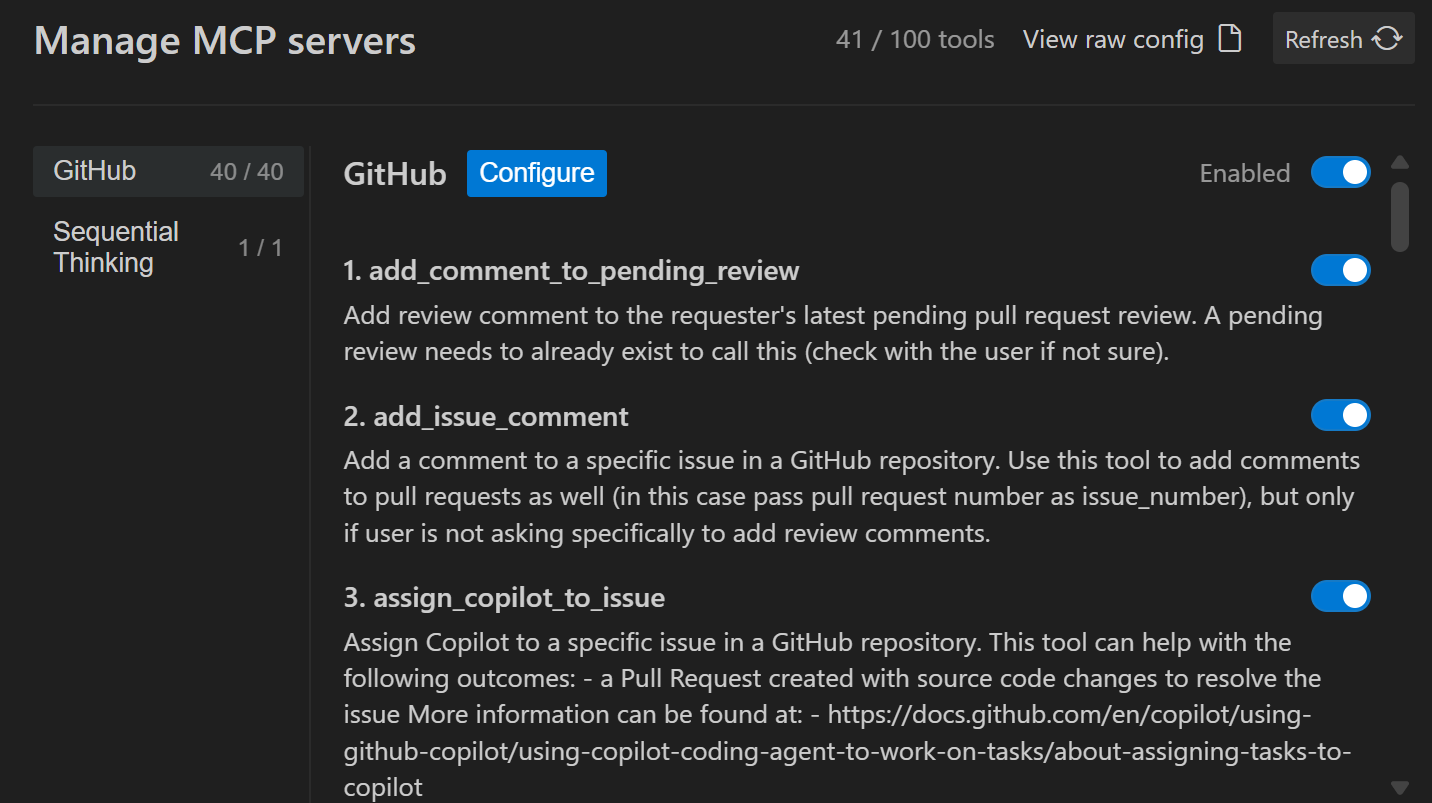
Task: Click the 1 / 1 count next to Sequential Thinking
Action: (260, 248)
